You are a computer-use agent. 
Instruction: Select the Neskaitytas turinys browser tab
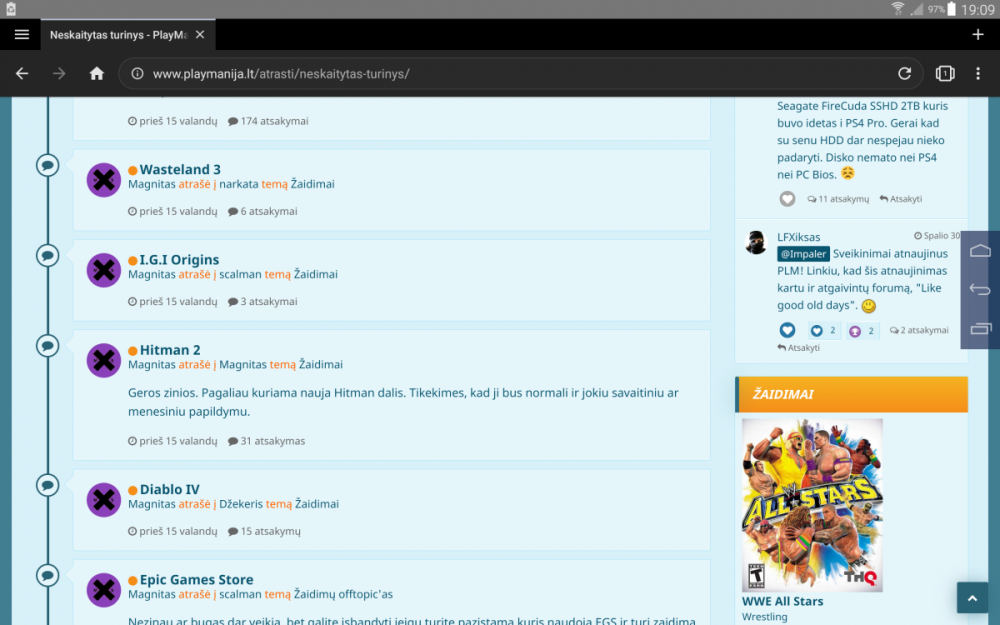(120, 34)
